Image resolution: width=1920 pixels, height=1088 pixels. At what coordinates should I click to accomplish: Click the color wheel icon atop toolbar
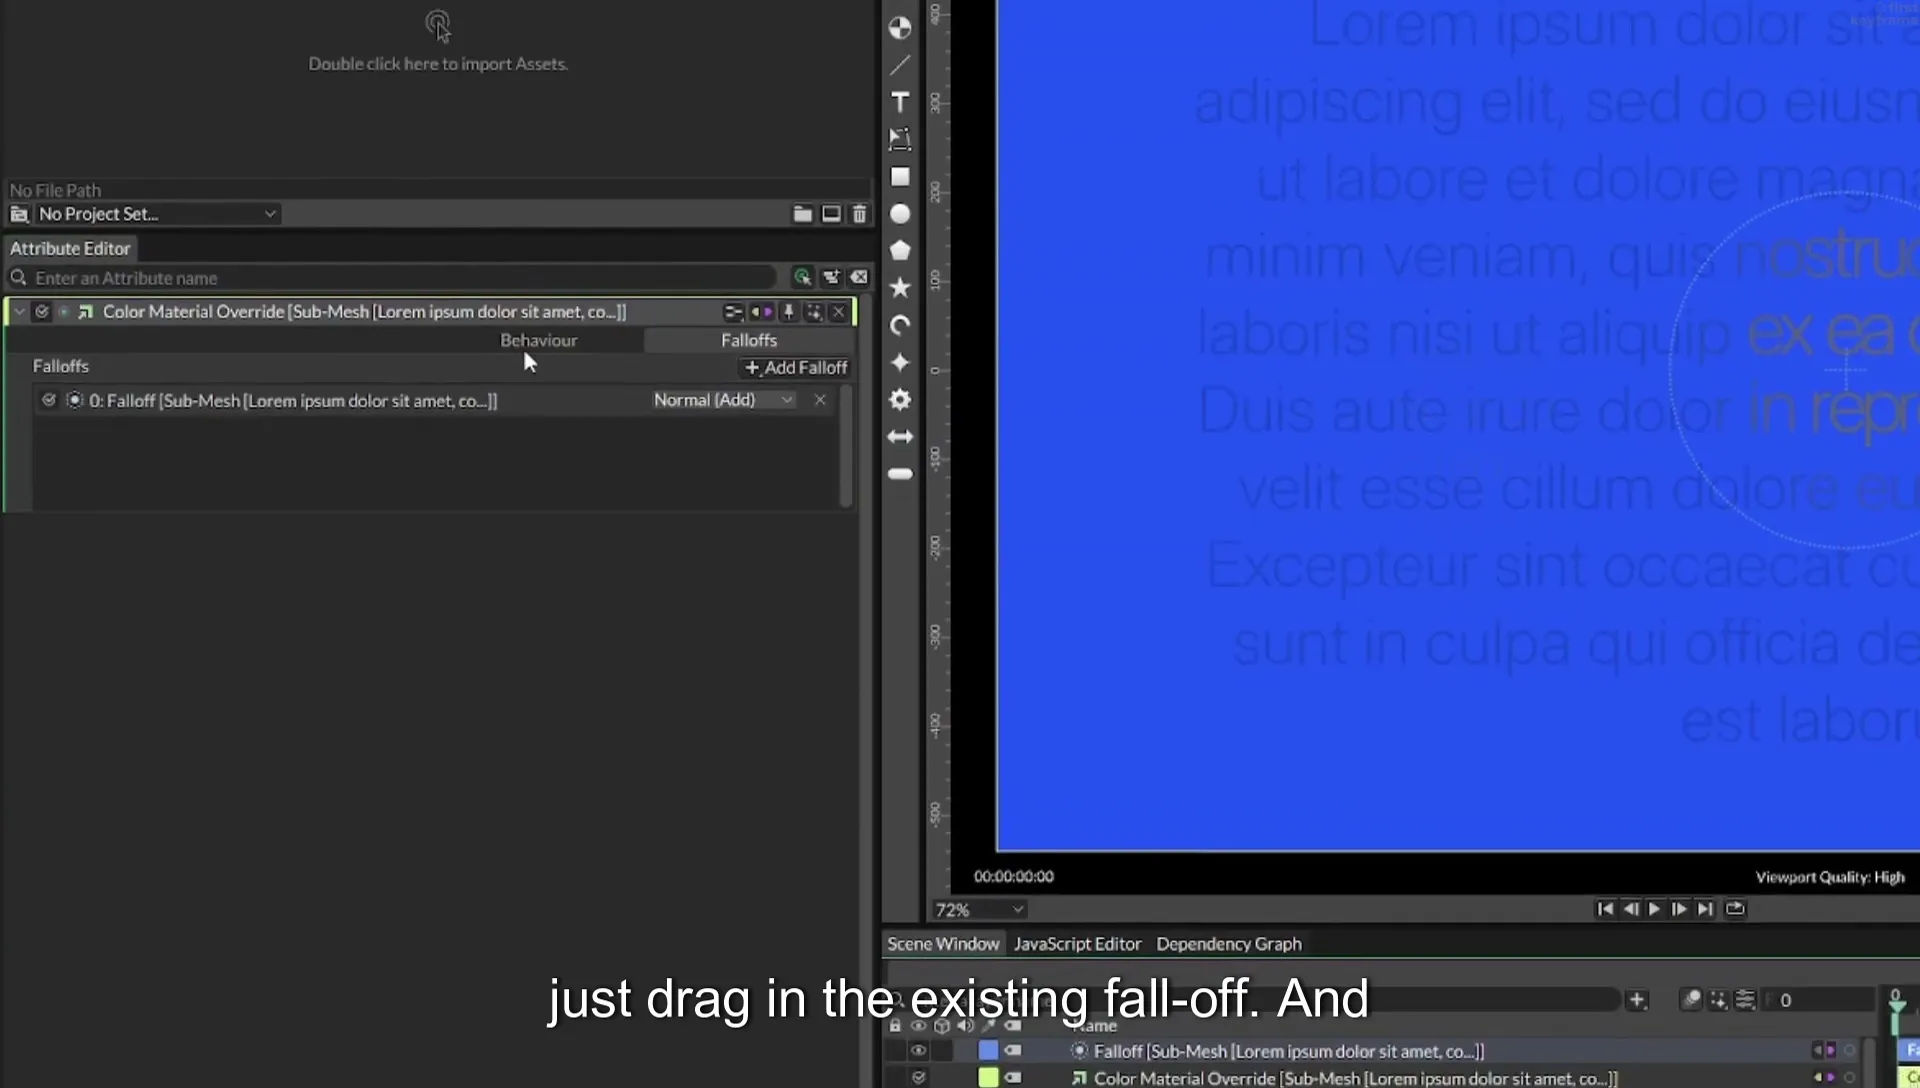900,28
